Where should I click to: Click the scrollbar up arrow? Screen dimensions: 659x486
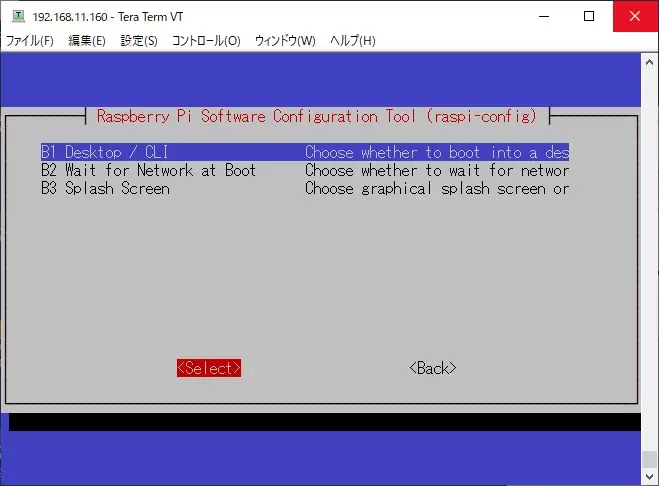649,63
